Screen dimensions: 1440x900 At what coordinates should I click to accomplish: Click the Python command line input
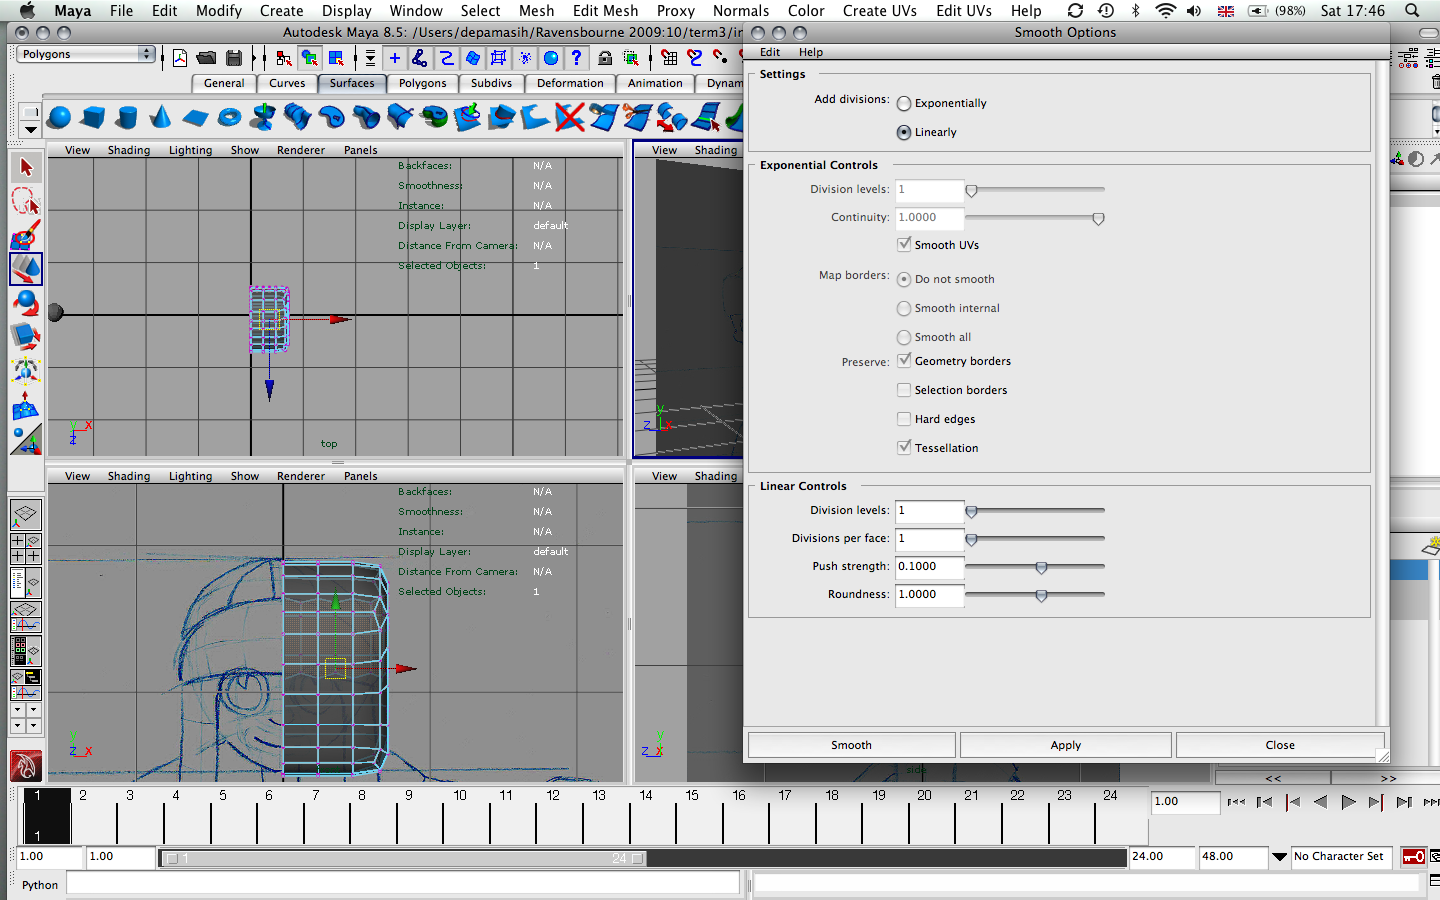tap(403, 884)
